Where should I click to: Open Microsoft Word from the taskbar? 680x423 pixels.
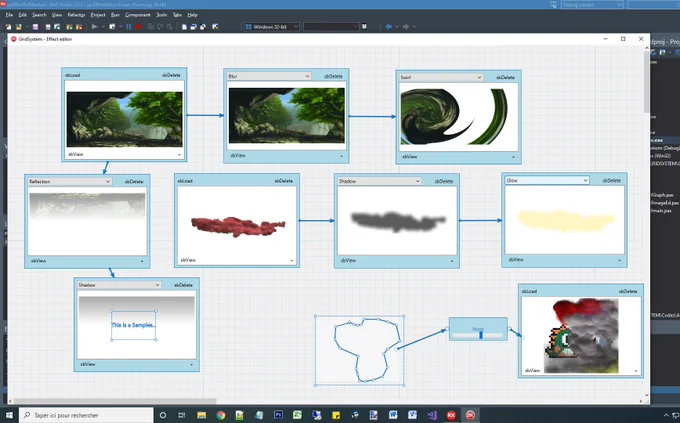[x=393, y=415]
